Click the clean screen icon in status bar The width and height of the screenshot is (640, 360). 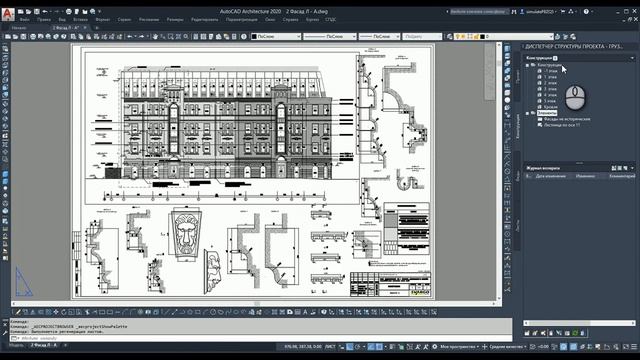pyautogui.click(x=626, y=347)
